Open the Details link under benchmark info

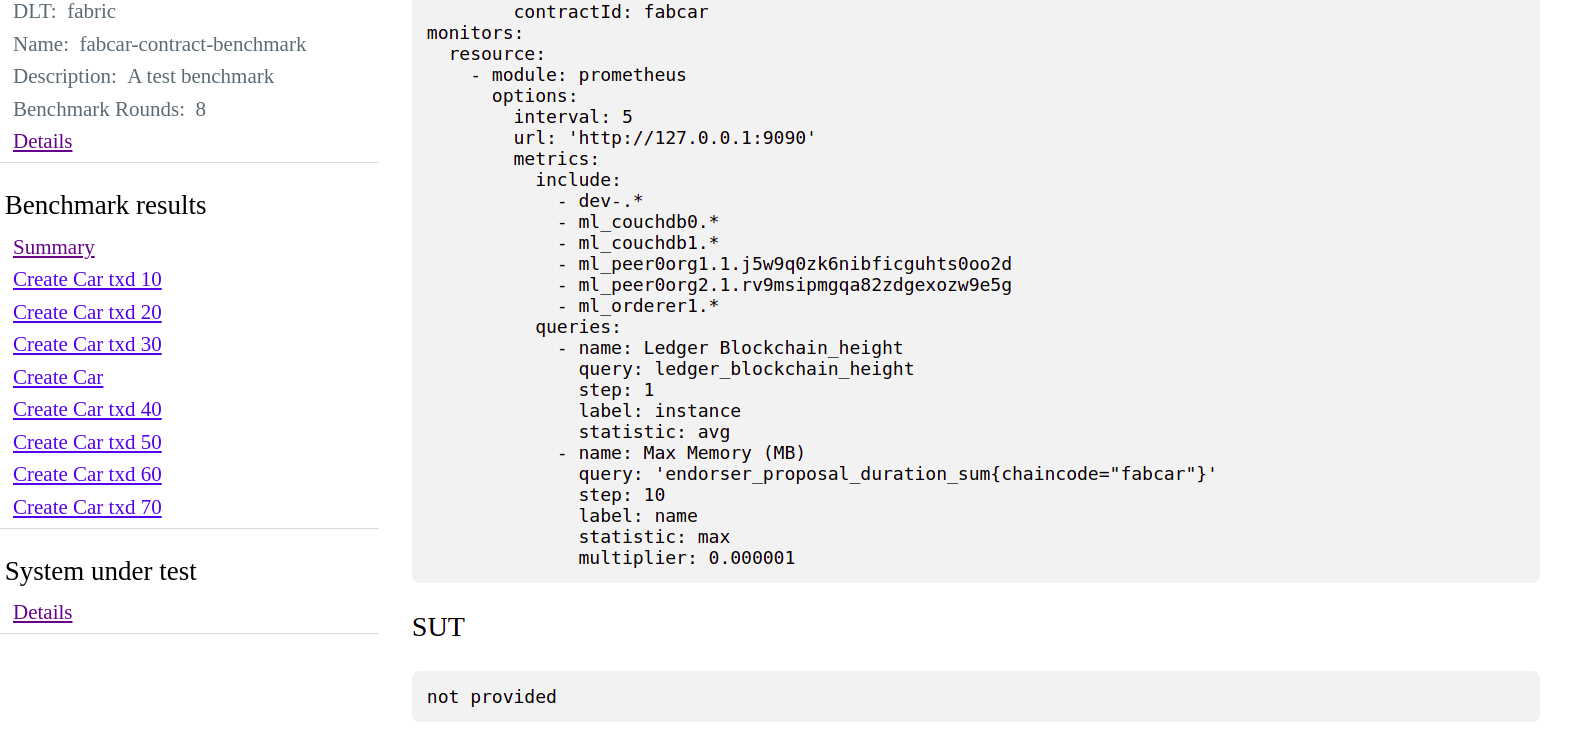42,141
